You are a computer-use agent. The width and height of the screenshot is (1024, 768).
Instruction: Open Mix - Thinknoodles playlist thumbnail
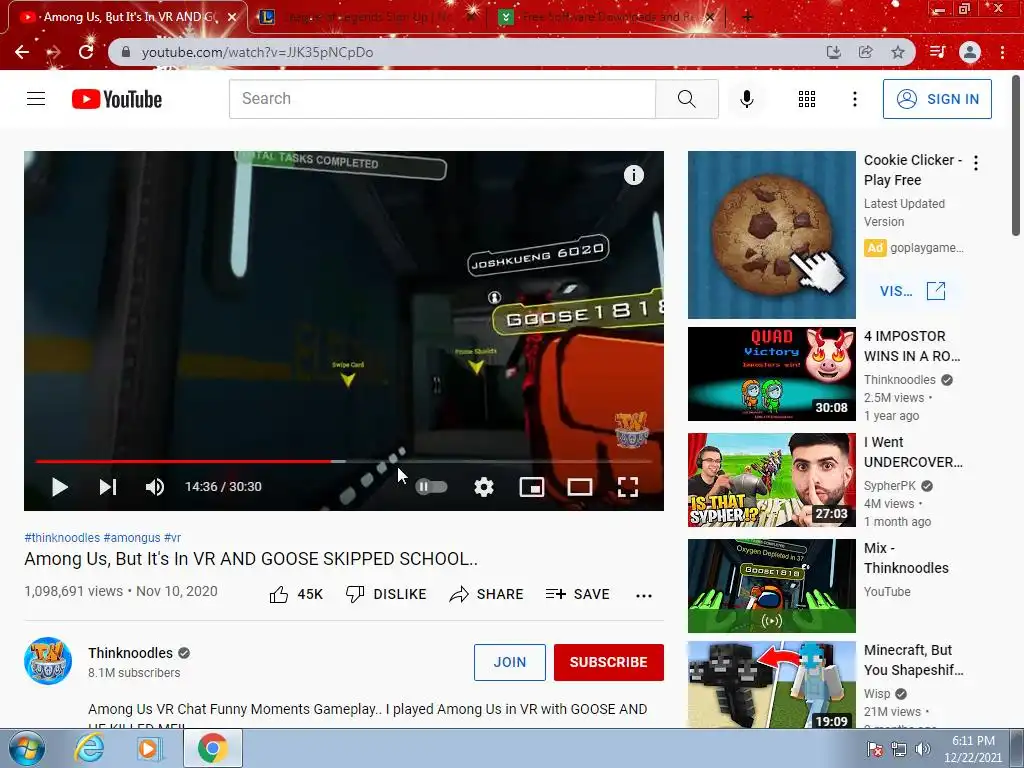tap(771, 586)
